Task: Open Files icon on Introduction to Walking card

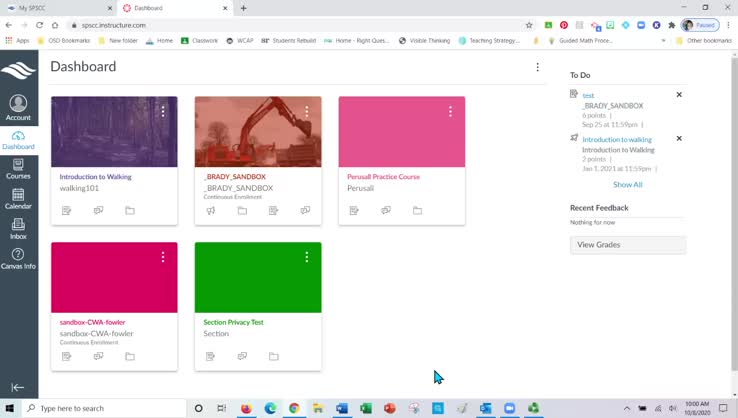Action: [130, 210]
